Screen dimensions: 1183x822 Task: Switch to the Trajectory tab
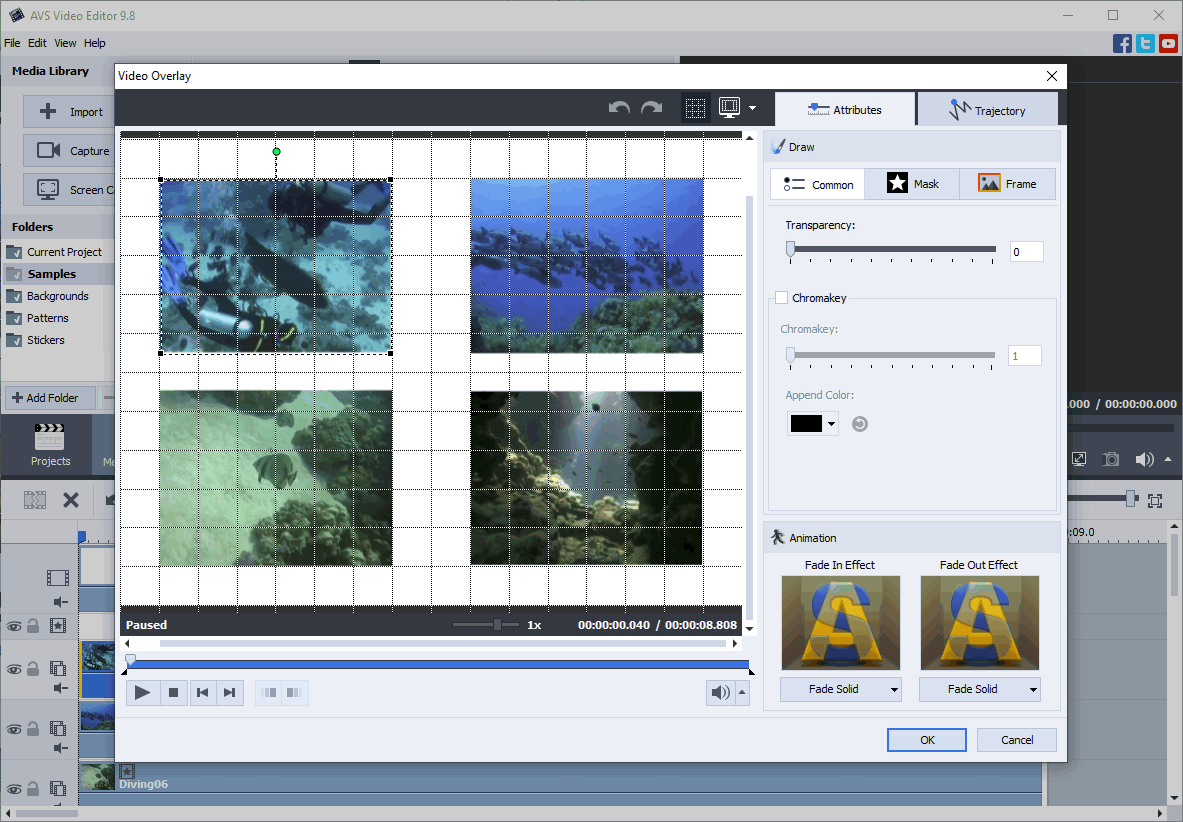coord(988,108)
